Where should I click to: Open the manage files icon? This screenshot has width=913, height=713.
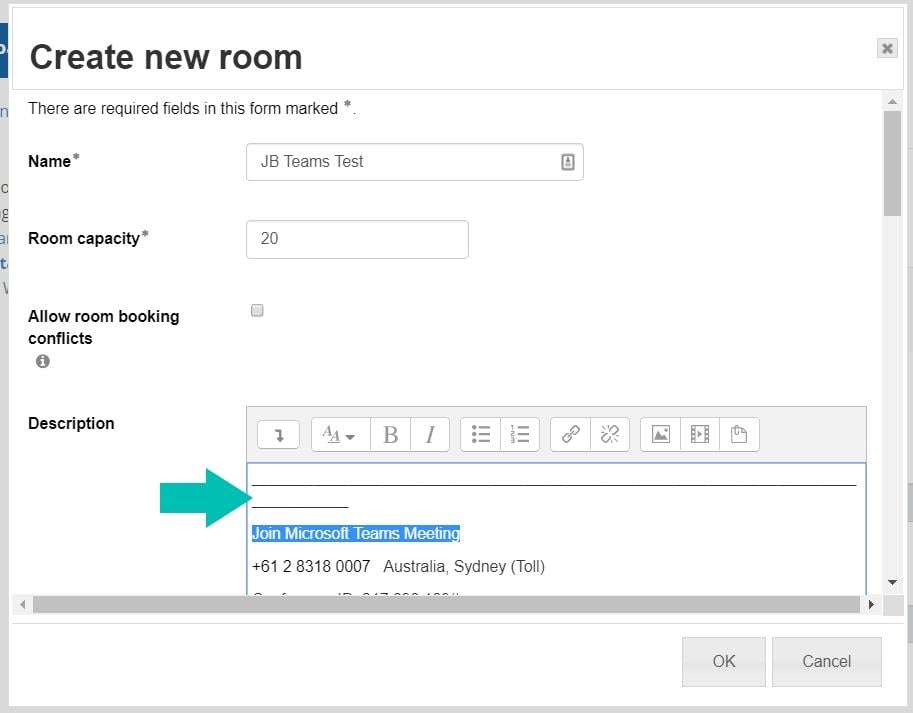(x=739, y=434)
